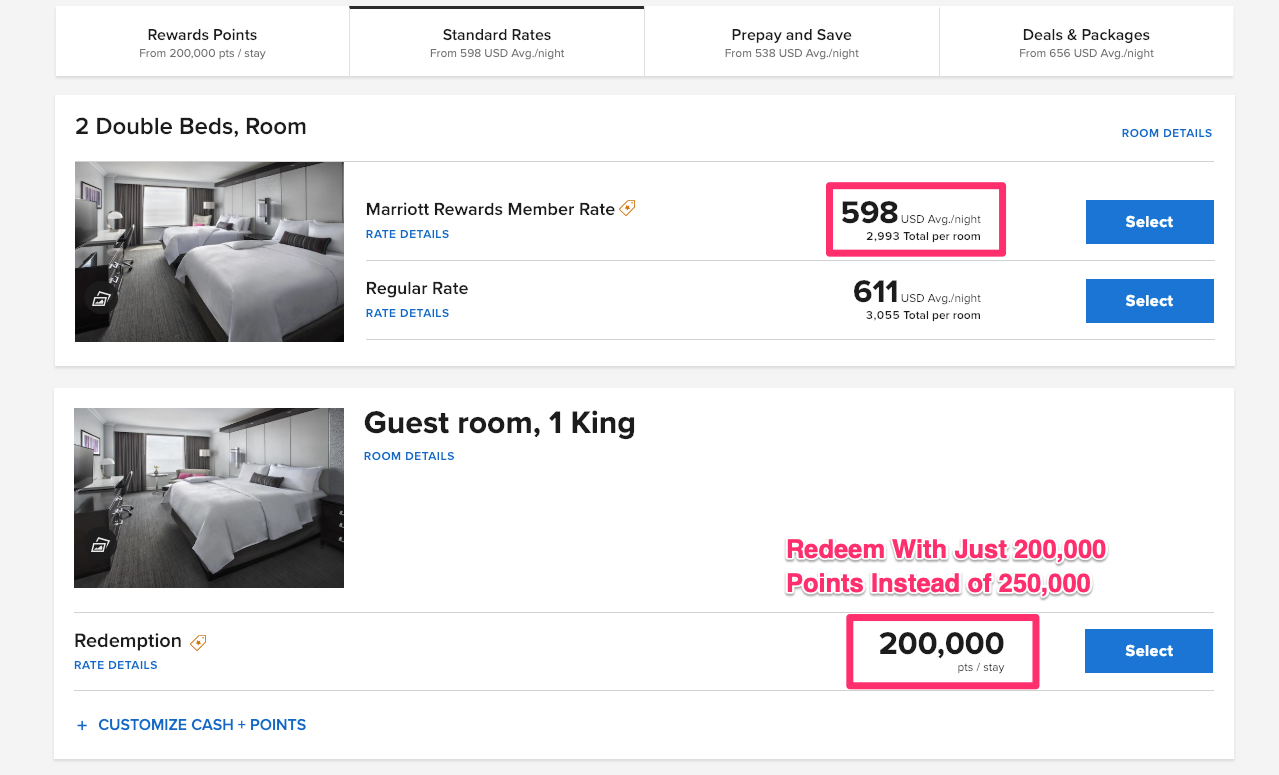The height and width of the screenshot is (775, 1279).
Task: View Rate Details under Redemption
Action: tap(115, 665)
